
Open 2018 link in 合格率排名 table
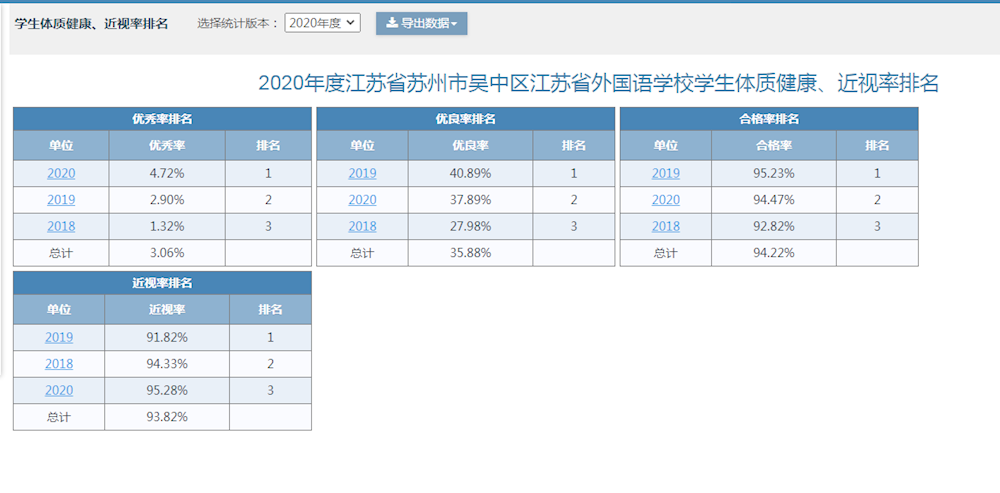pyautogui.click(x=666, y=226)
